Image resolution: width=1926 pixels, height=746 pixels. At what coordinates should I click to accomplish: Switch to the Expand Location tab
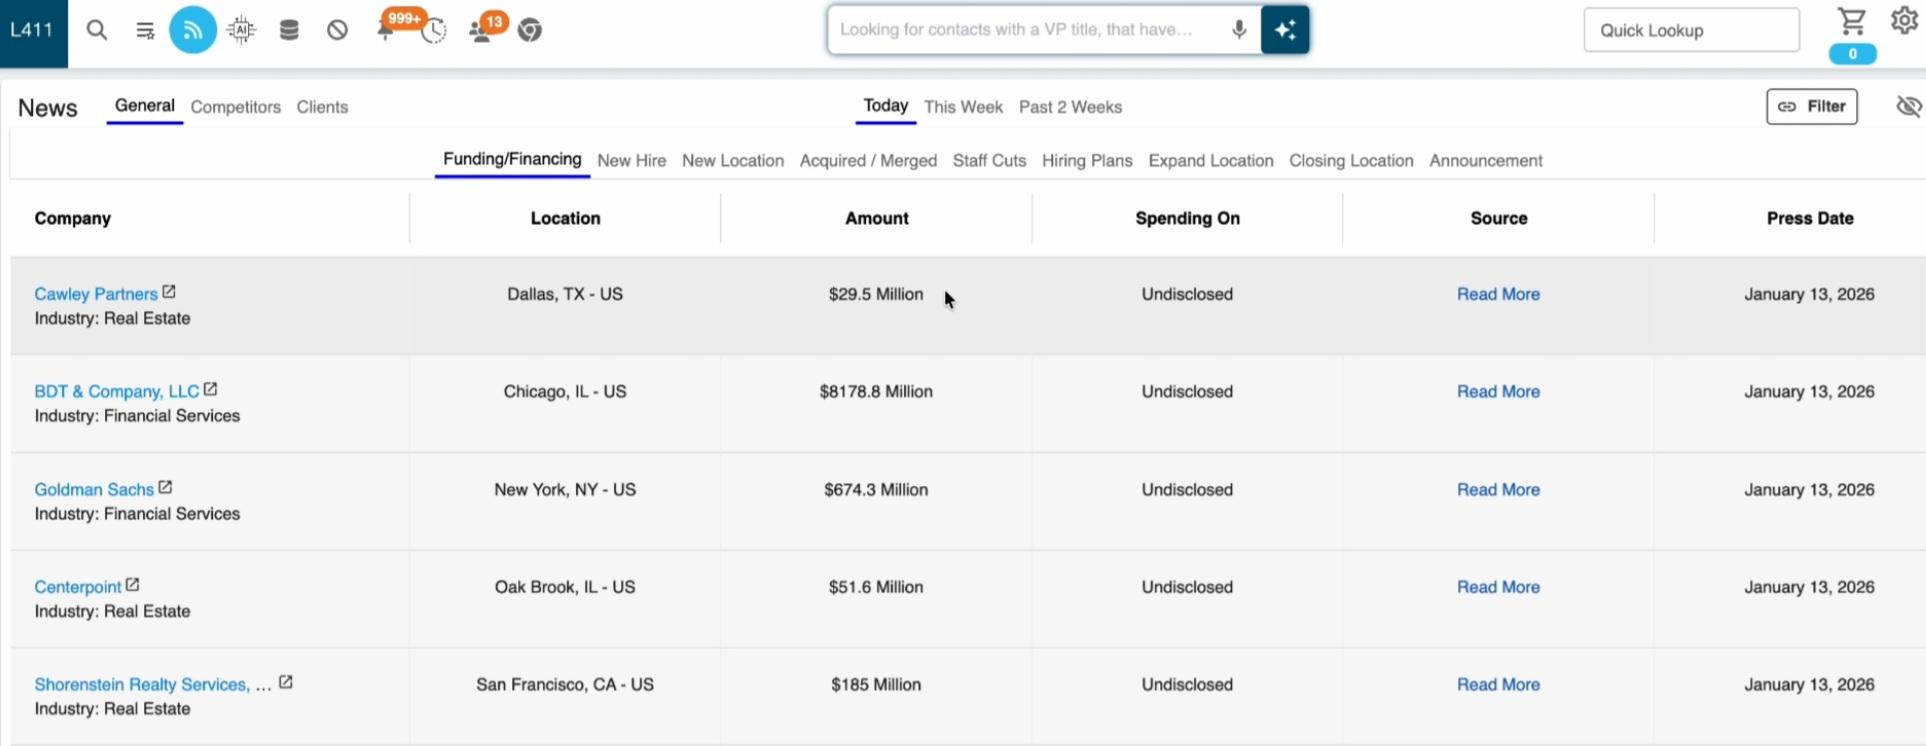click(x=1211, y=161)
